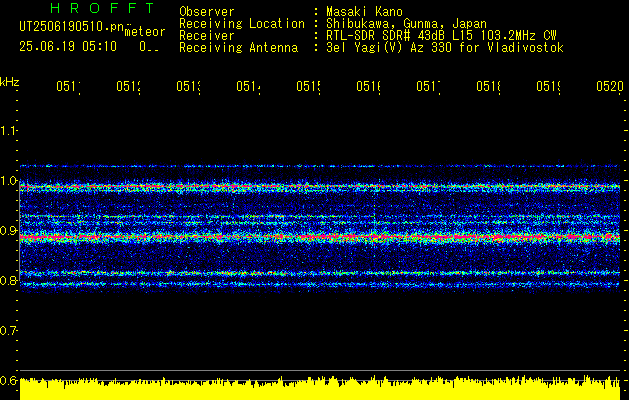Click the 0.6 frequency axis label
Screen dimensions: 629x400
click(8, 380)
